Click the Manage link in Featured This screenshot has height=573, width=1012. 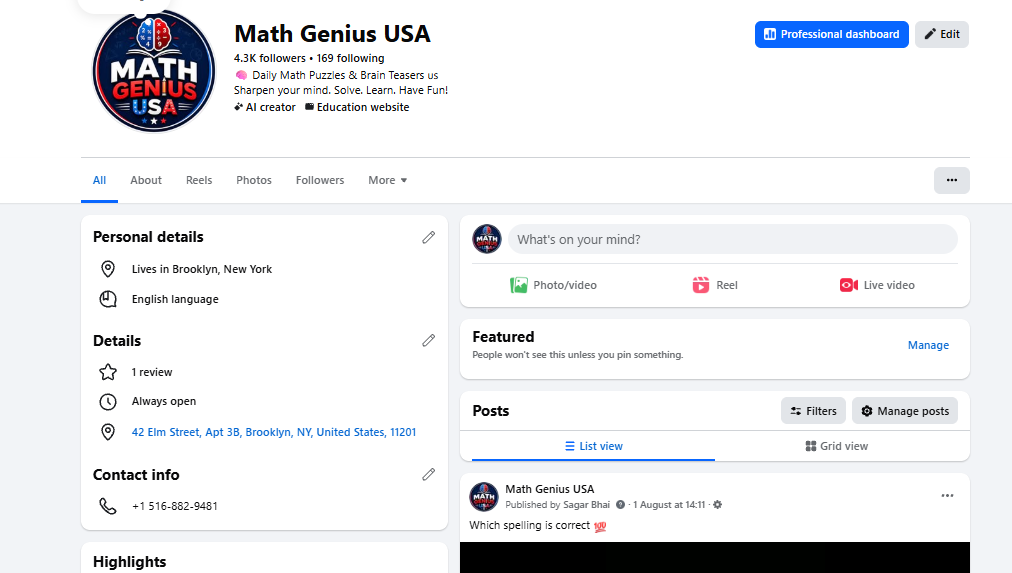pyautogui.click(x=928, y=345)
